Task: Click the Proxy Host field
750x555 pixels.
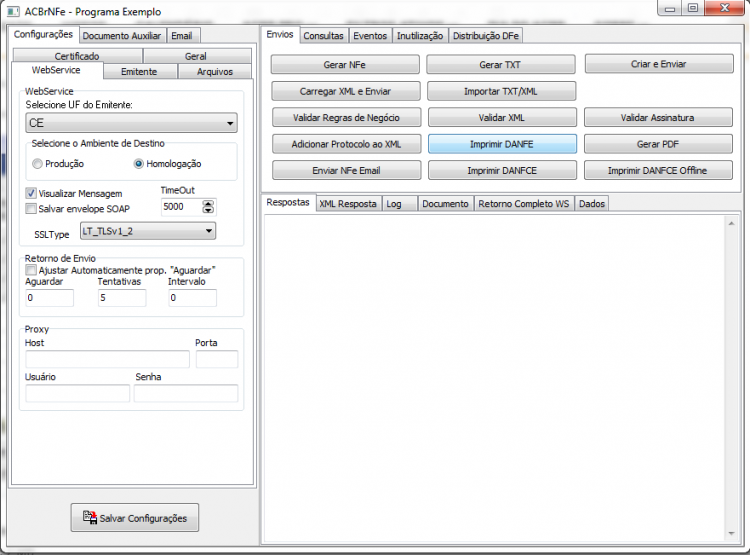Action: [x=108, y=359]
